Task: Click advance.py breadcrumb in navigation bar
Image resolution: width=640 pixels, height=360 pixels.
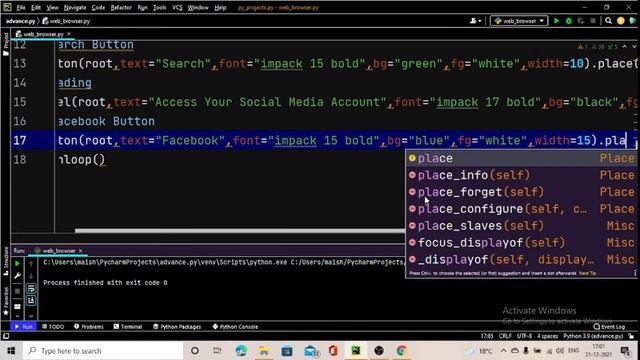Action: tap(20, 21)
